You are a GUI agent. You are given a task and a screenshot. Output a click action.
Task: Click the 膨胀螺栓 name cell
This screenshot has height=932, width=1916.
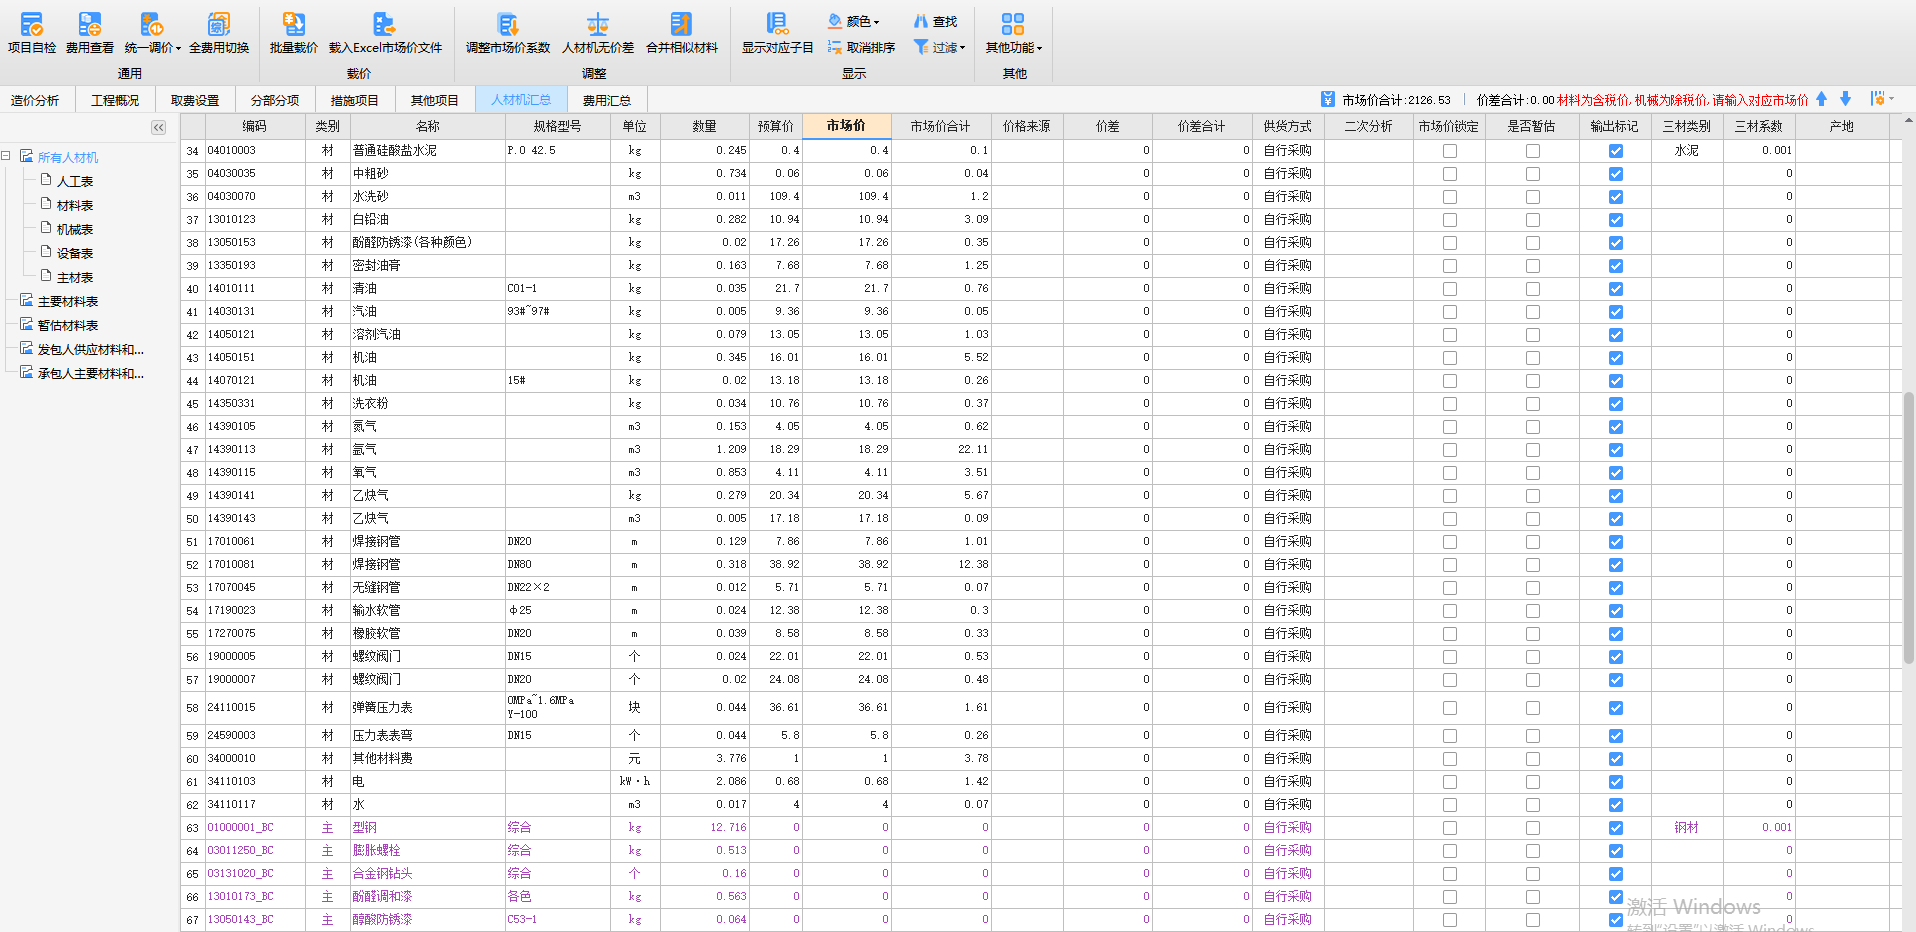click(x=427, y=851)
